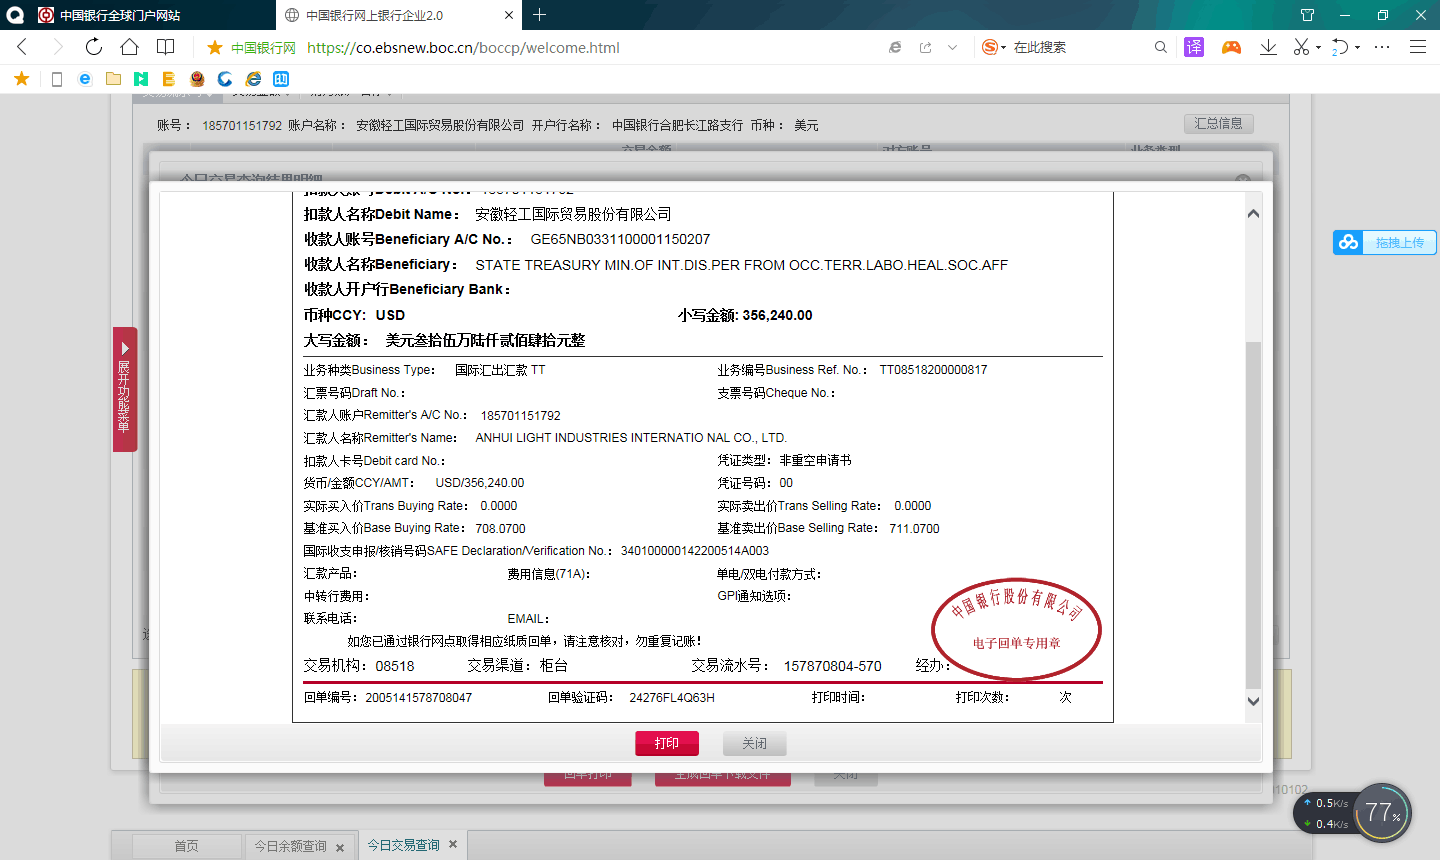The height and width of the screenshot is (860, 1440).
Task: Click the red 打印 print button
Action: (666, 743)
